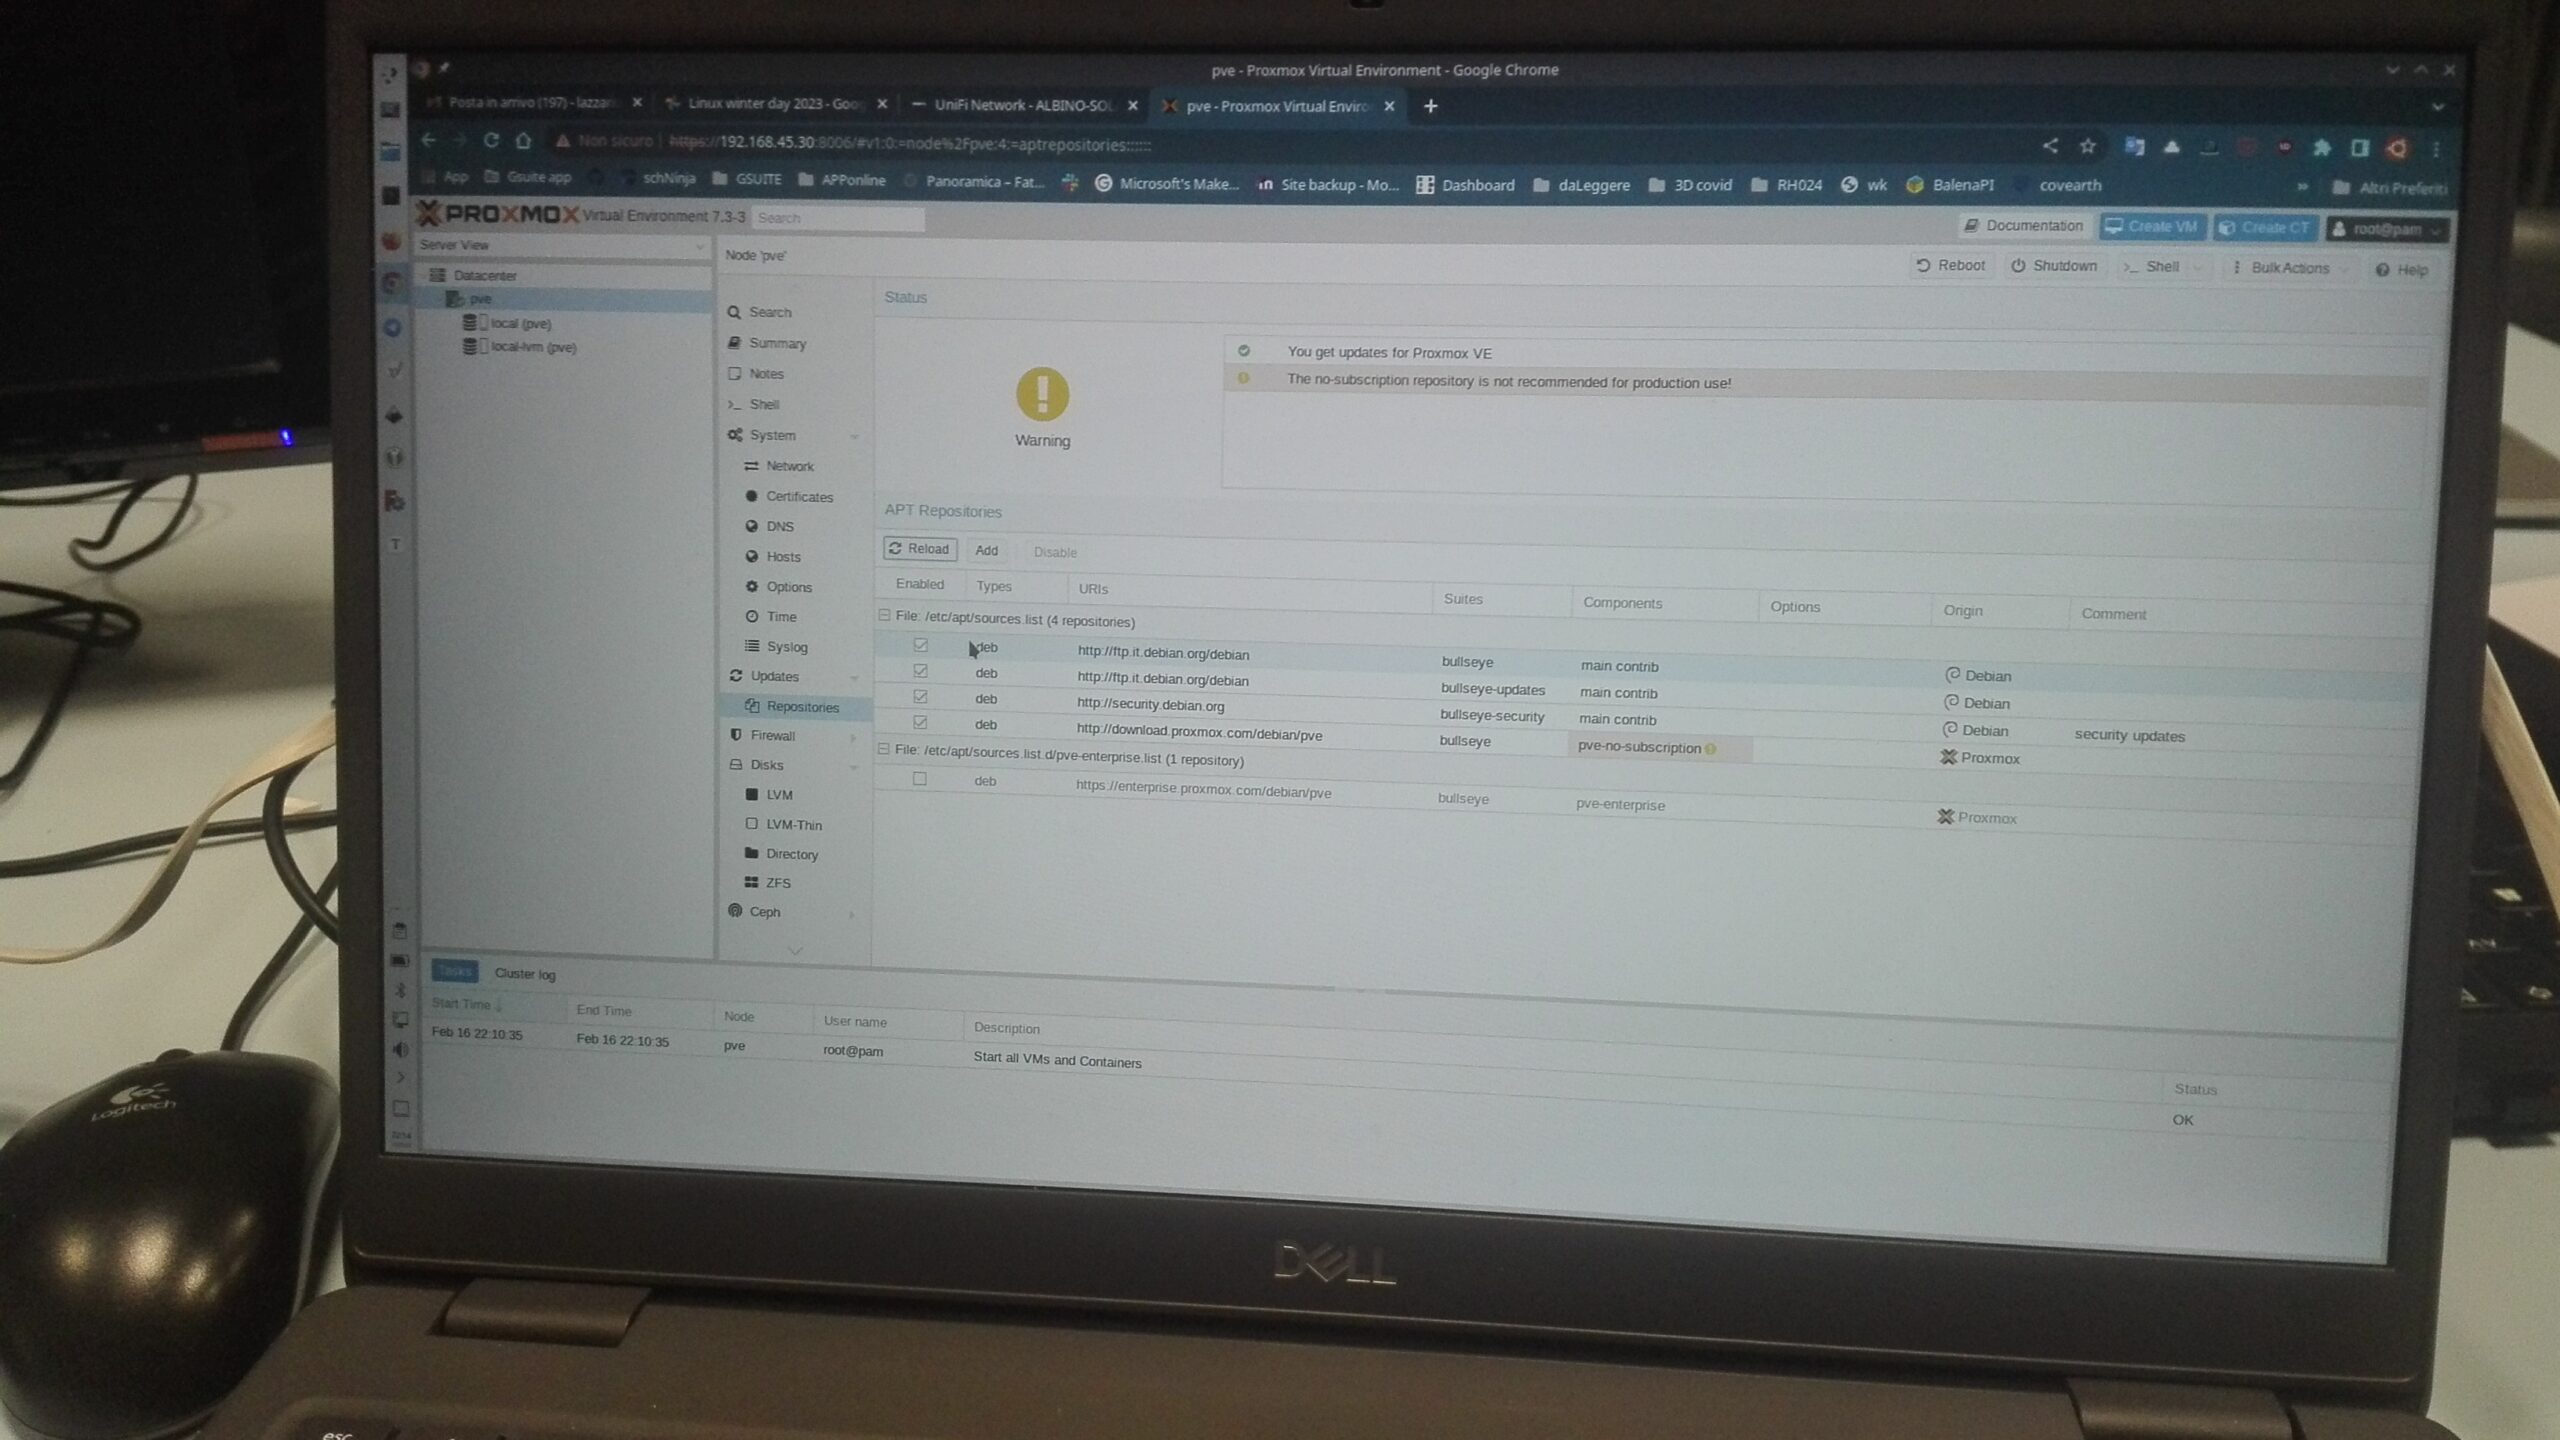Click the Shutdown node button
The image size is (2560, 1440).
pos(2053,266)
